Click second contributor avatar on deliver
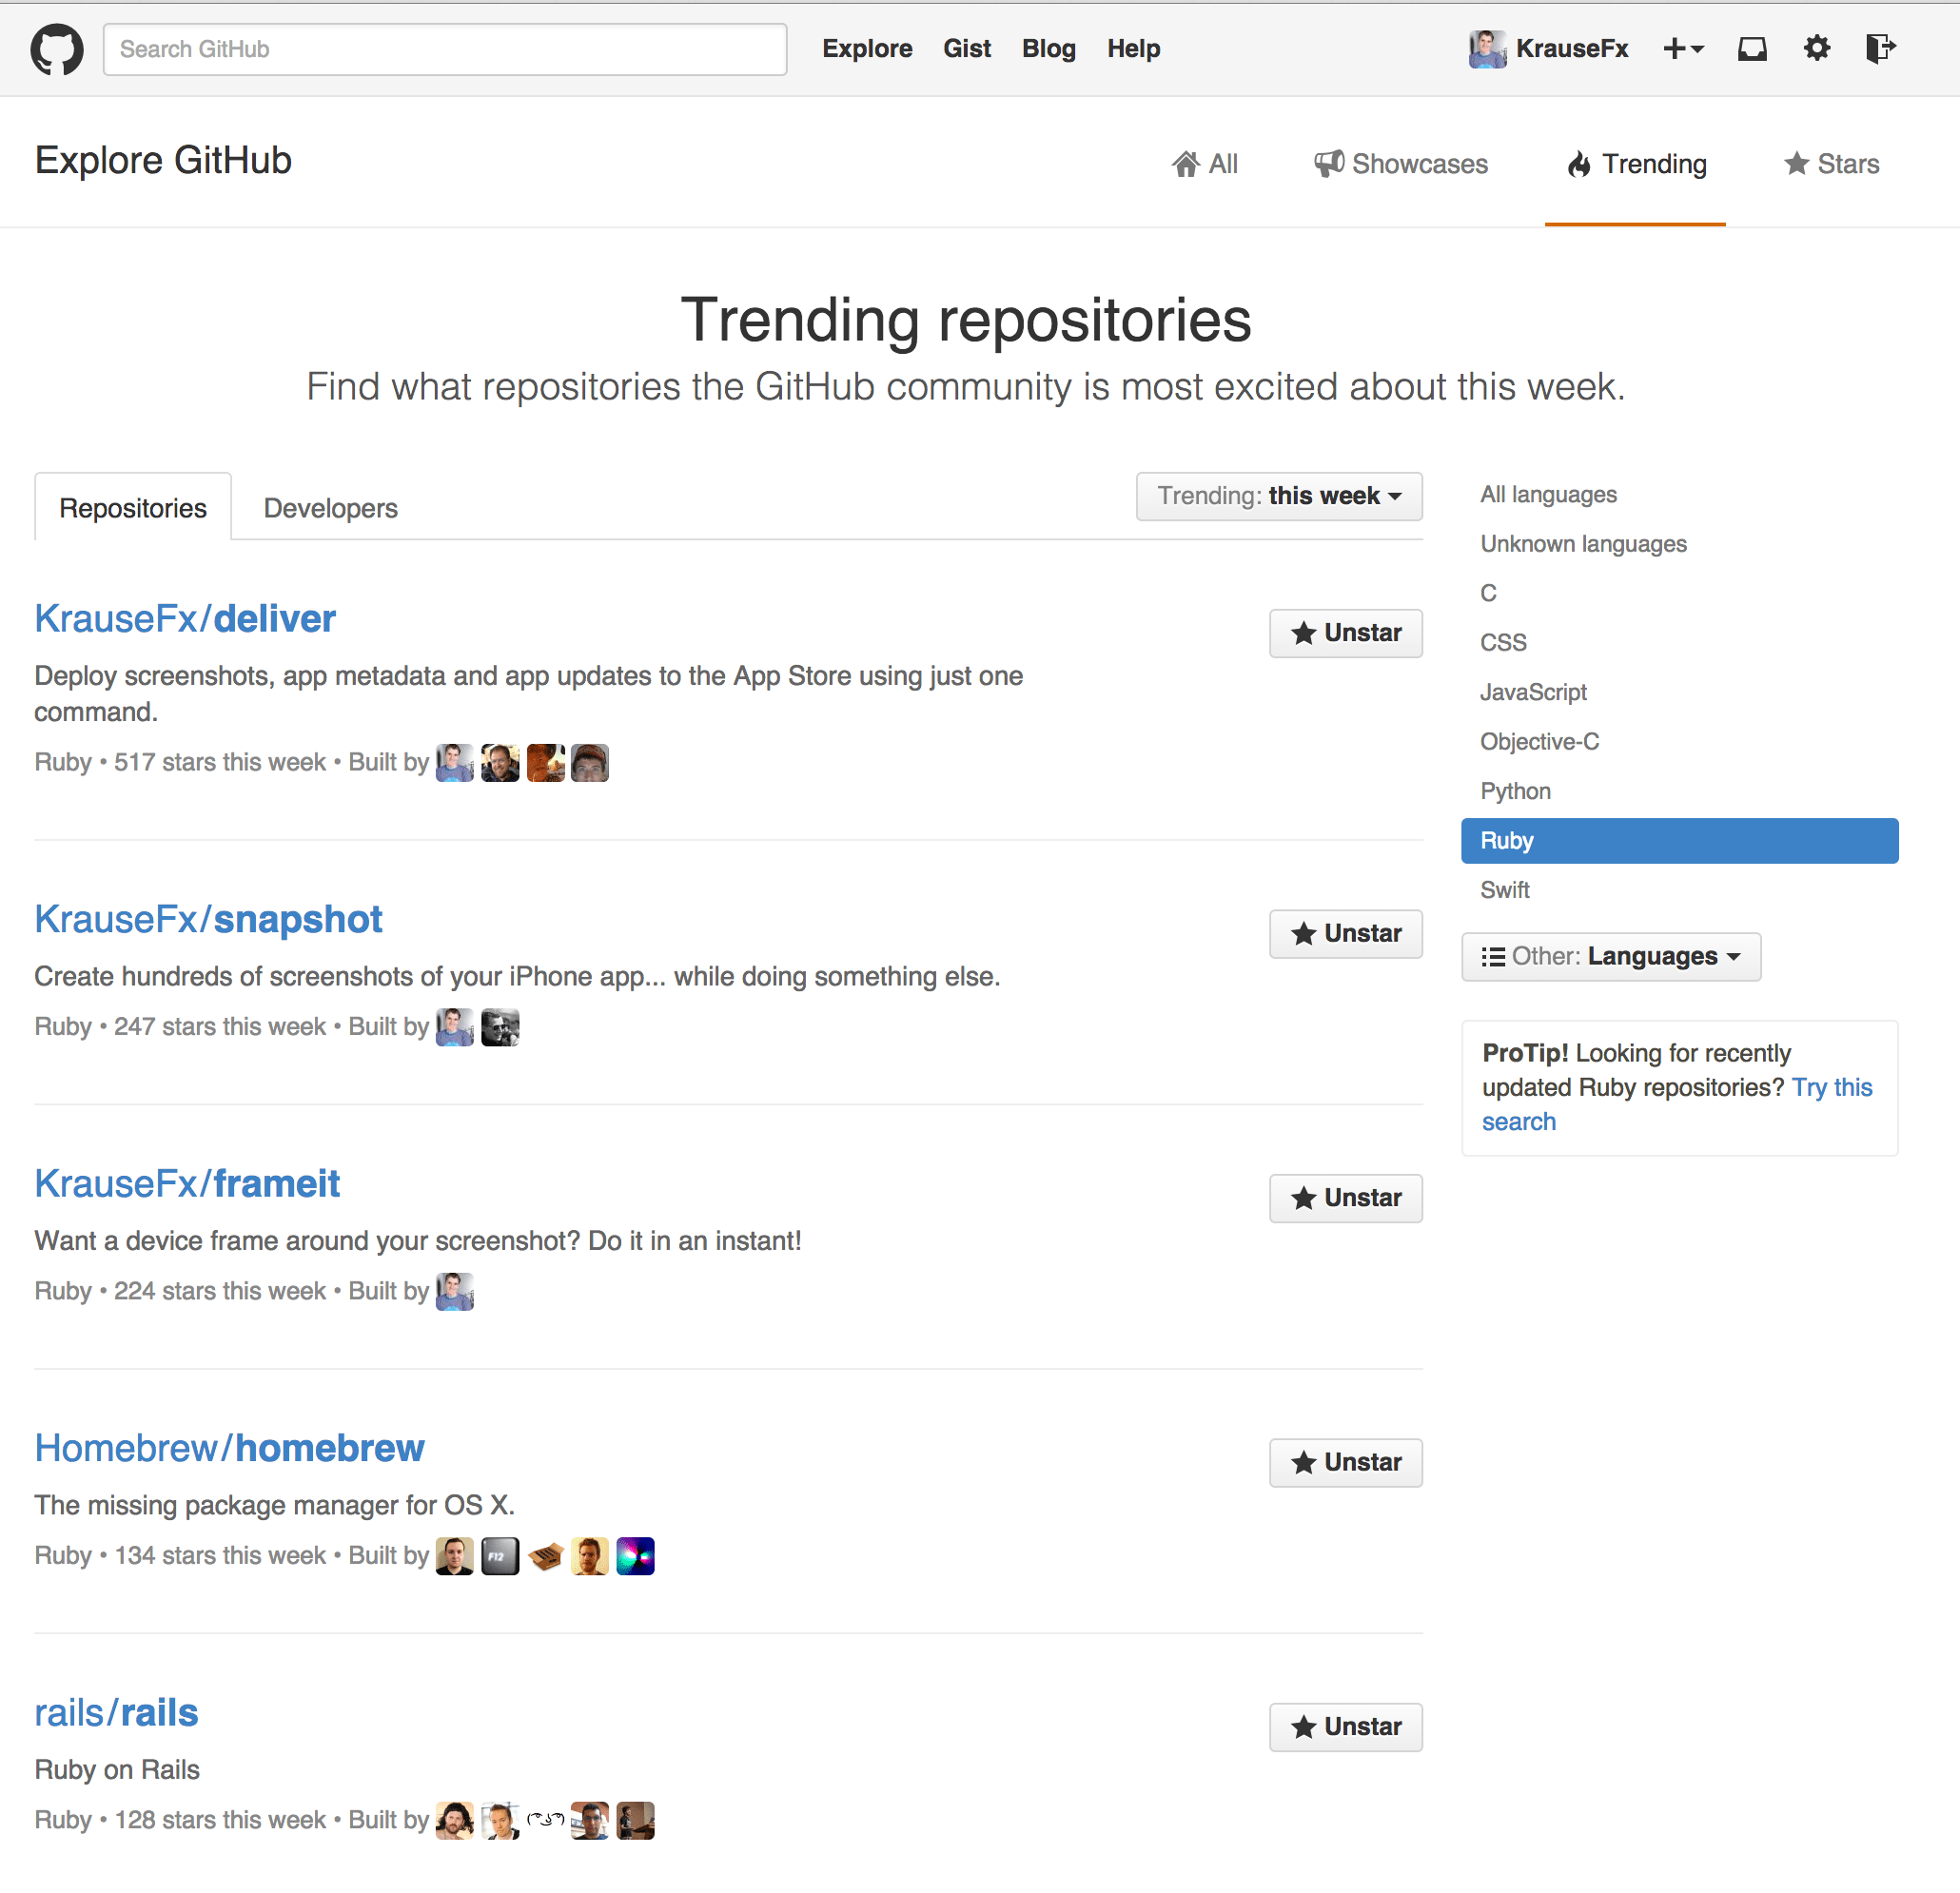Screen dimensions: 1960x1893 [x=500, y=763]
